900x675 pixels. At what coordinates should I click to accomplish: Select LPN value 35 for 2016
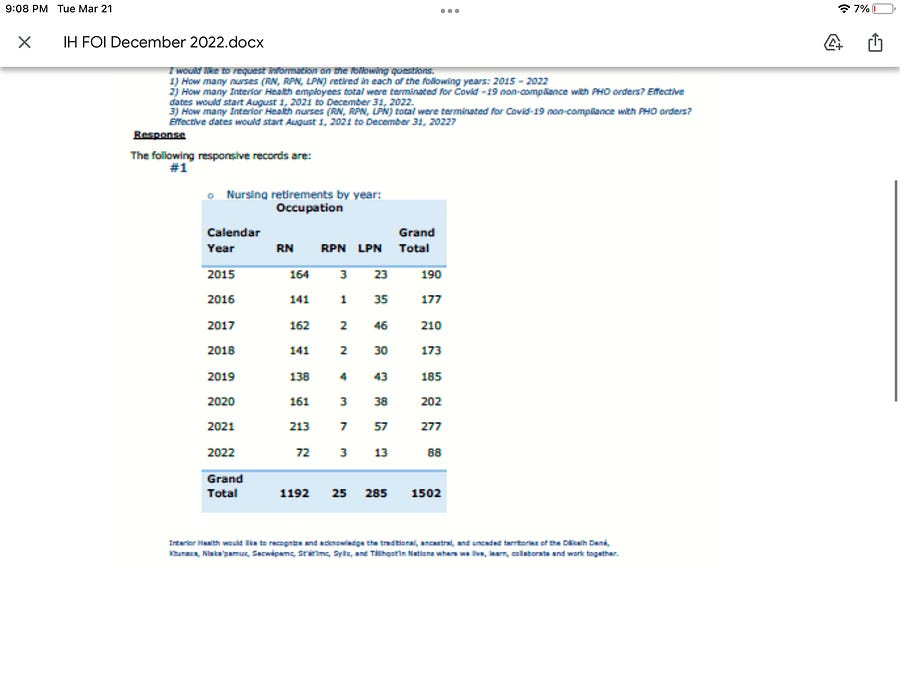pos(381,299)
